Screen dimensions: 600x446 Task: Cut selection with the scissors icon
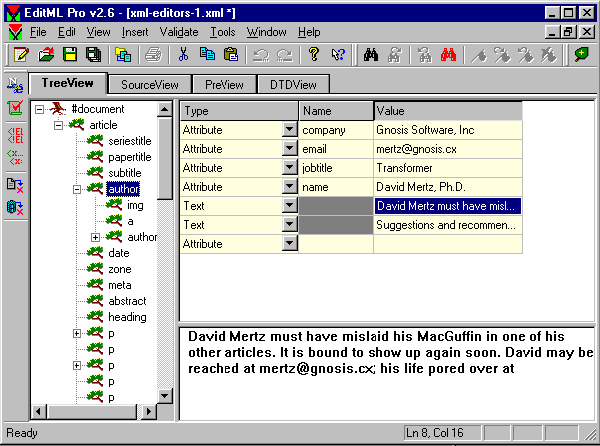pyautogui.click(x=184, y=54)
